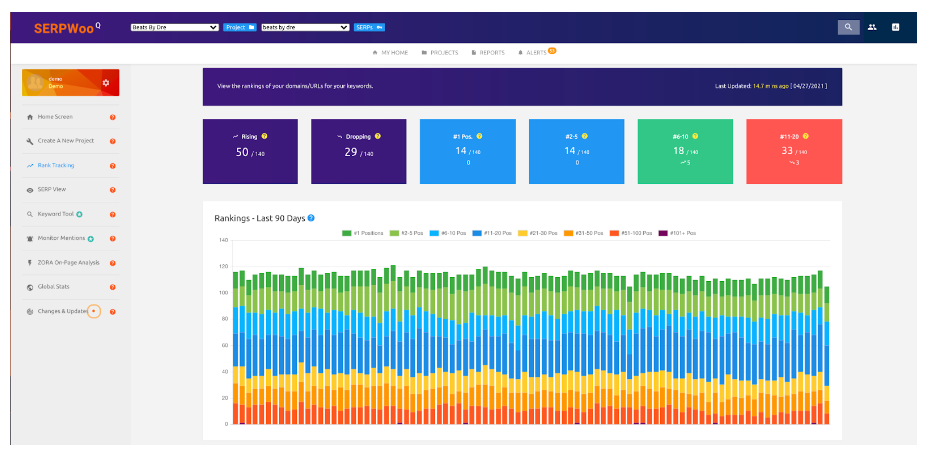Click the orange circle beside Changes & Updates
Image resolution: width=946 pixels, height=457 pixels.
click(93, 311)
